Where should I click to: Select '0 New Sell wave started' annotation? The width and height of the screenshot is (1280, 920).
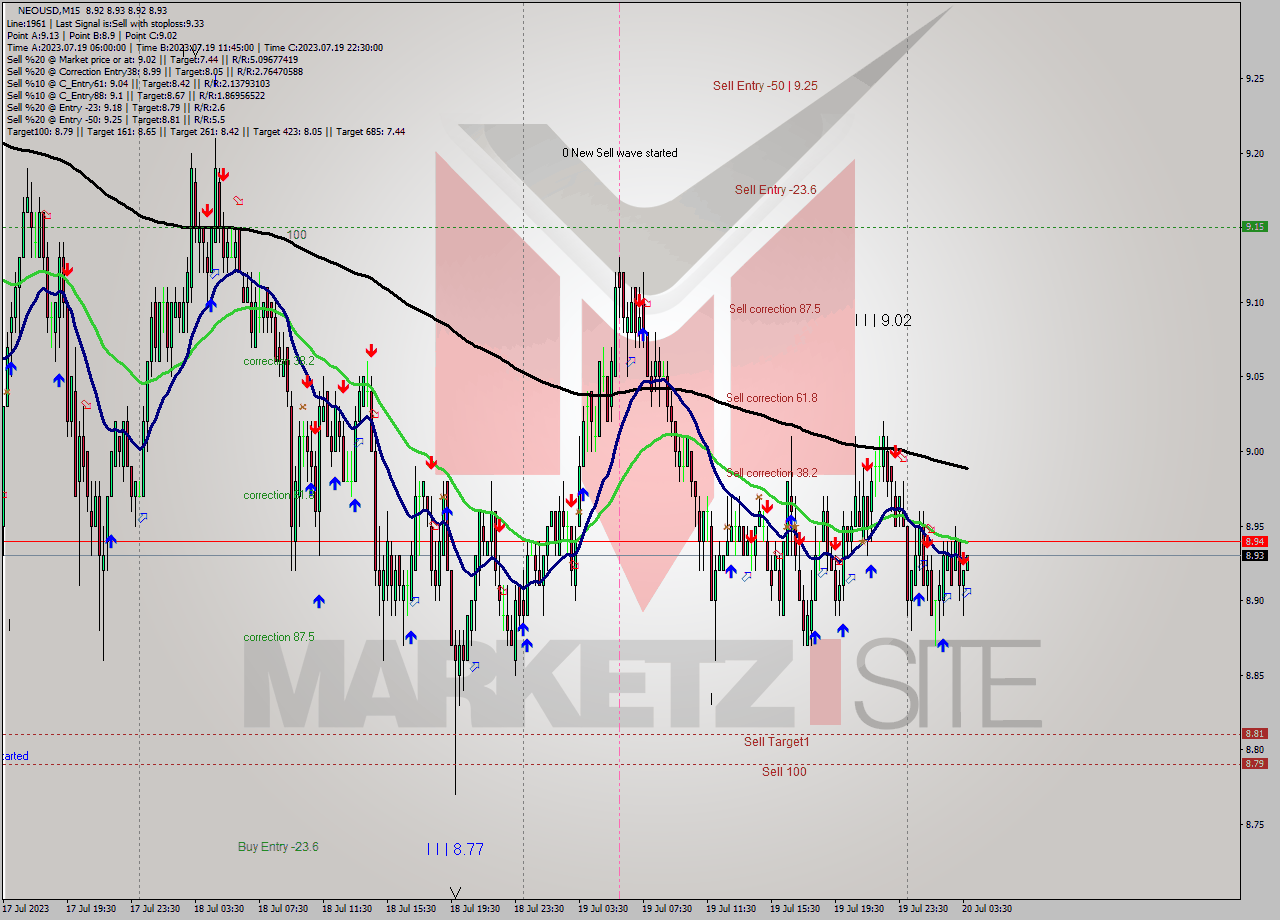[x=619, y=153]
